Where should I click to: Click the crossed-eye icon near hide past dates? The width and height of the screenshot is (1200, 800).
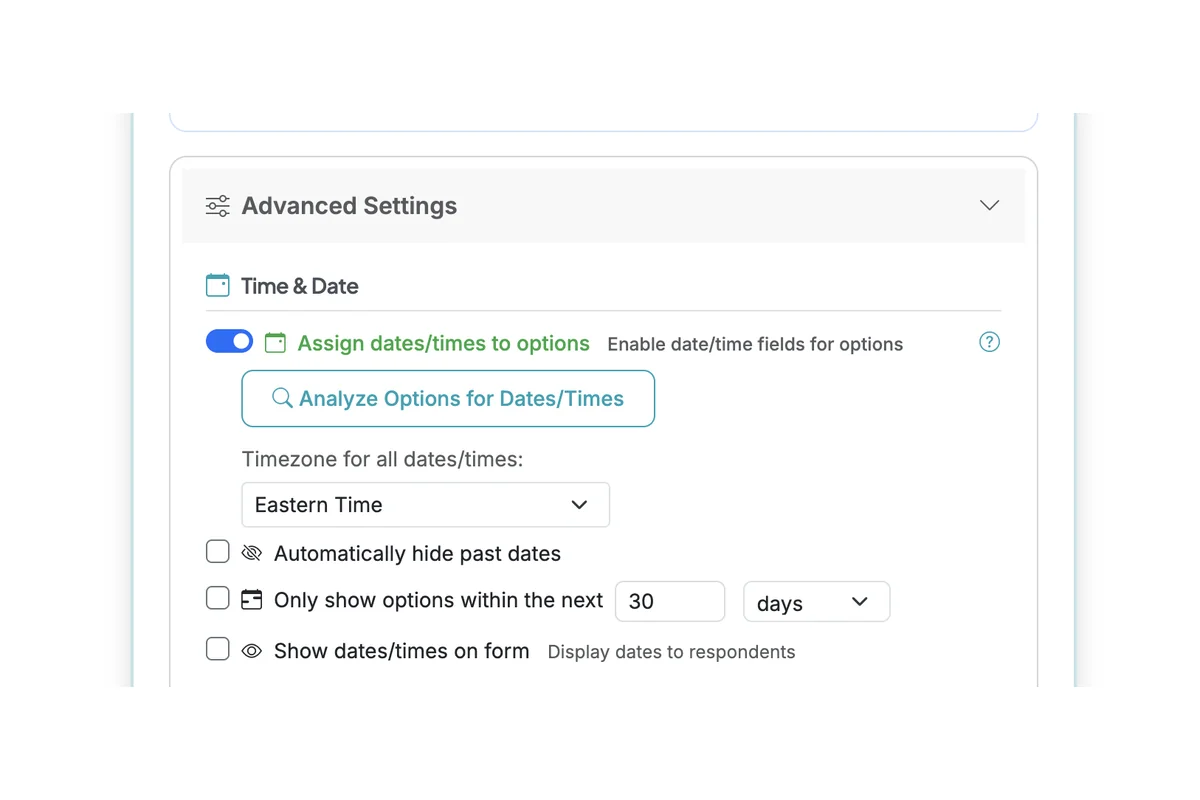[x=251, y=552]
